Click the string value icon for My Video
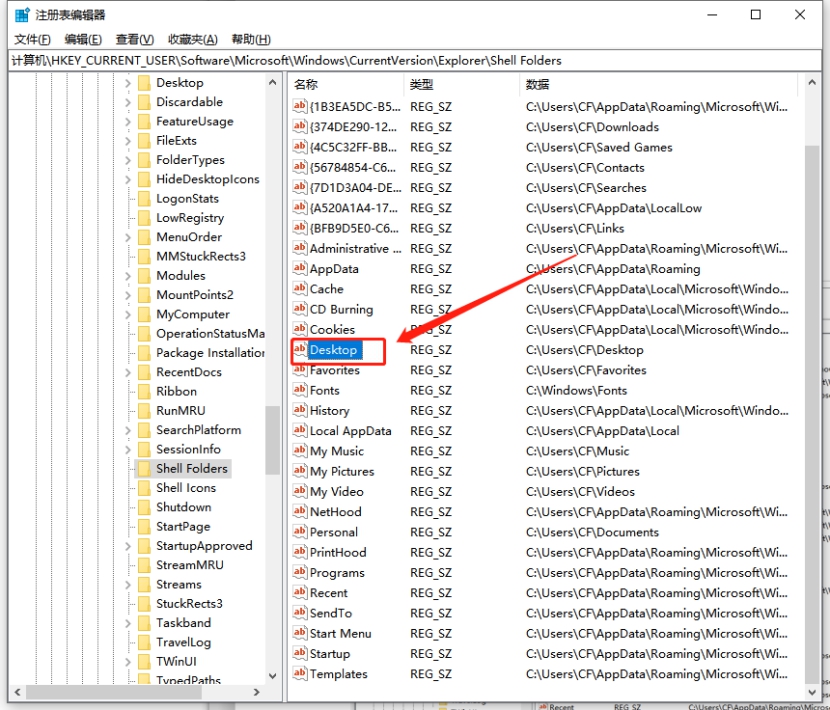Screen dimensions: 830x710 tap(300, 491)
